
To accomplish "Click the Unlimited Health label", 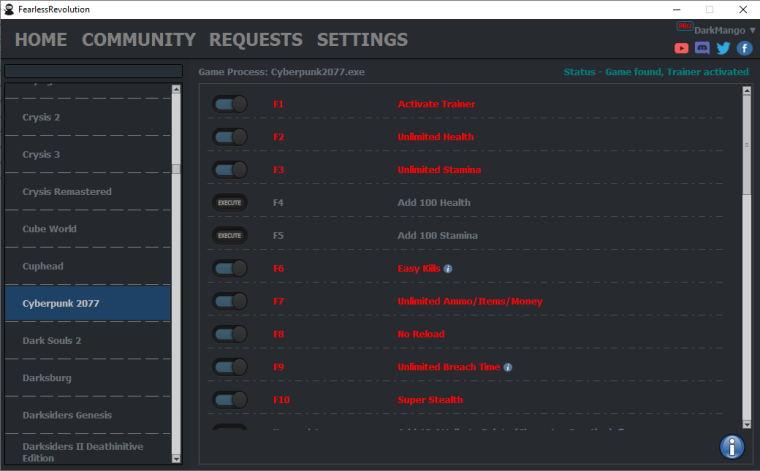I will (x=436, y=137).
